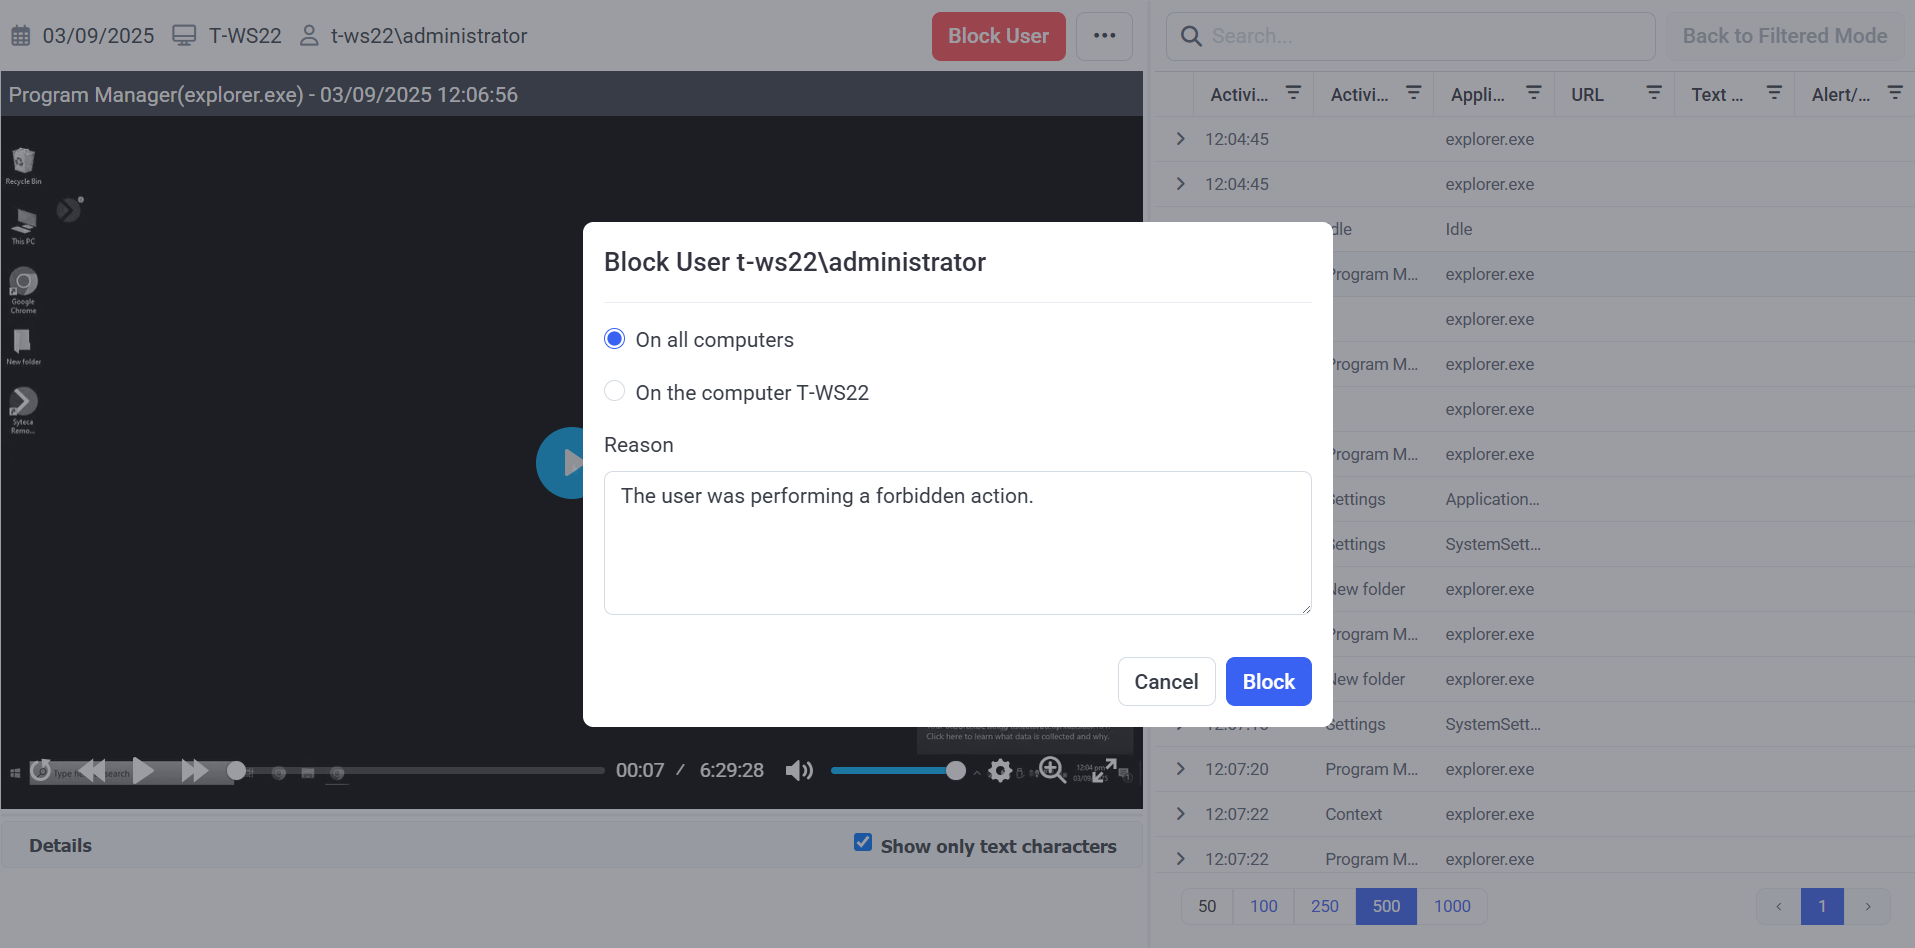Expand the first 12:04:45 explorer.exe row
1915x948 pixels.
(x=1181, y=139)
